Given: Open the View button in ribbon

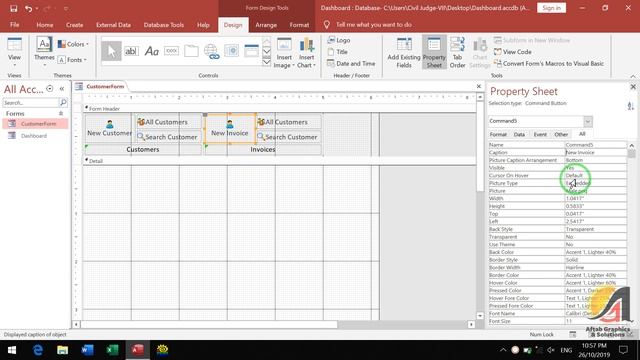Looking at the screenshot, I should (x=14, y=53).
